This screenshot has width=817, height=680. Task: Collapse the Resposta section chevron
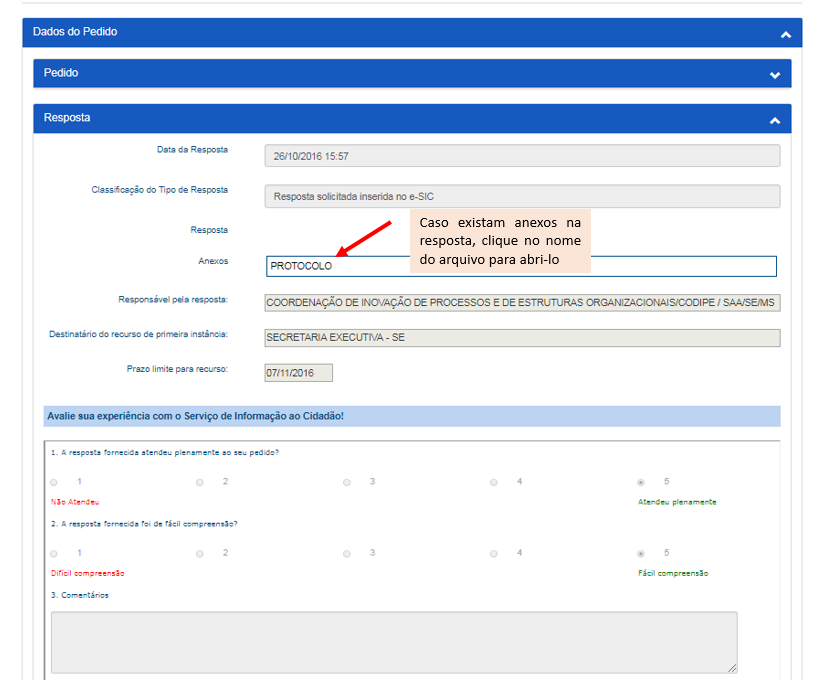[x=775, y=119]
